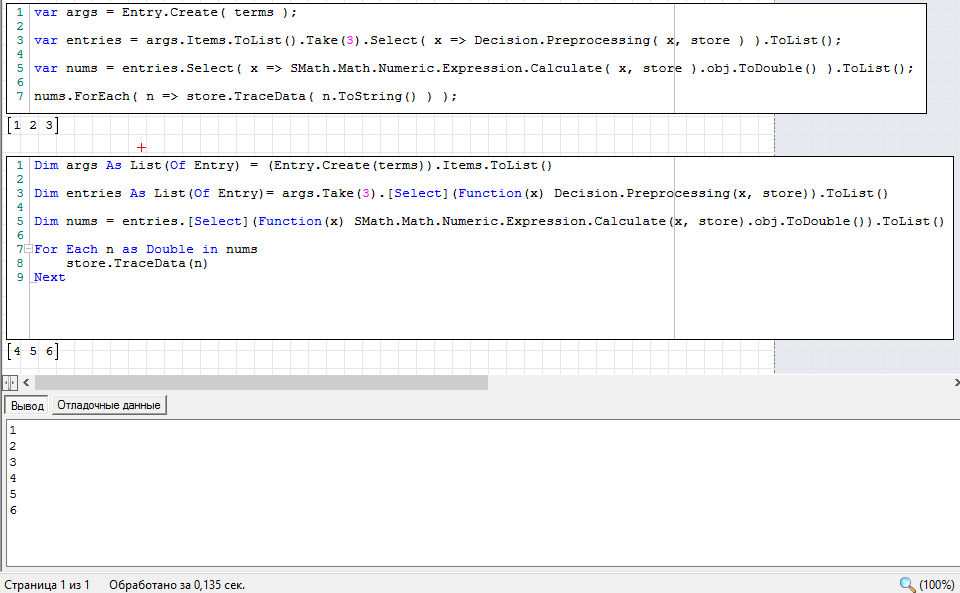Viewport: 960px width, 593px height.
Task: Click the 100% zoom level indicator
Action: click(937, 584)
